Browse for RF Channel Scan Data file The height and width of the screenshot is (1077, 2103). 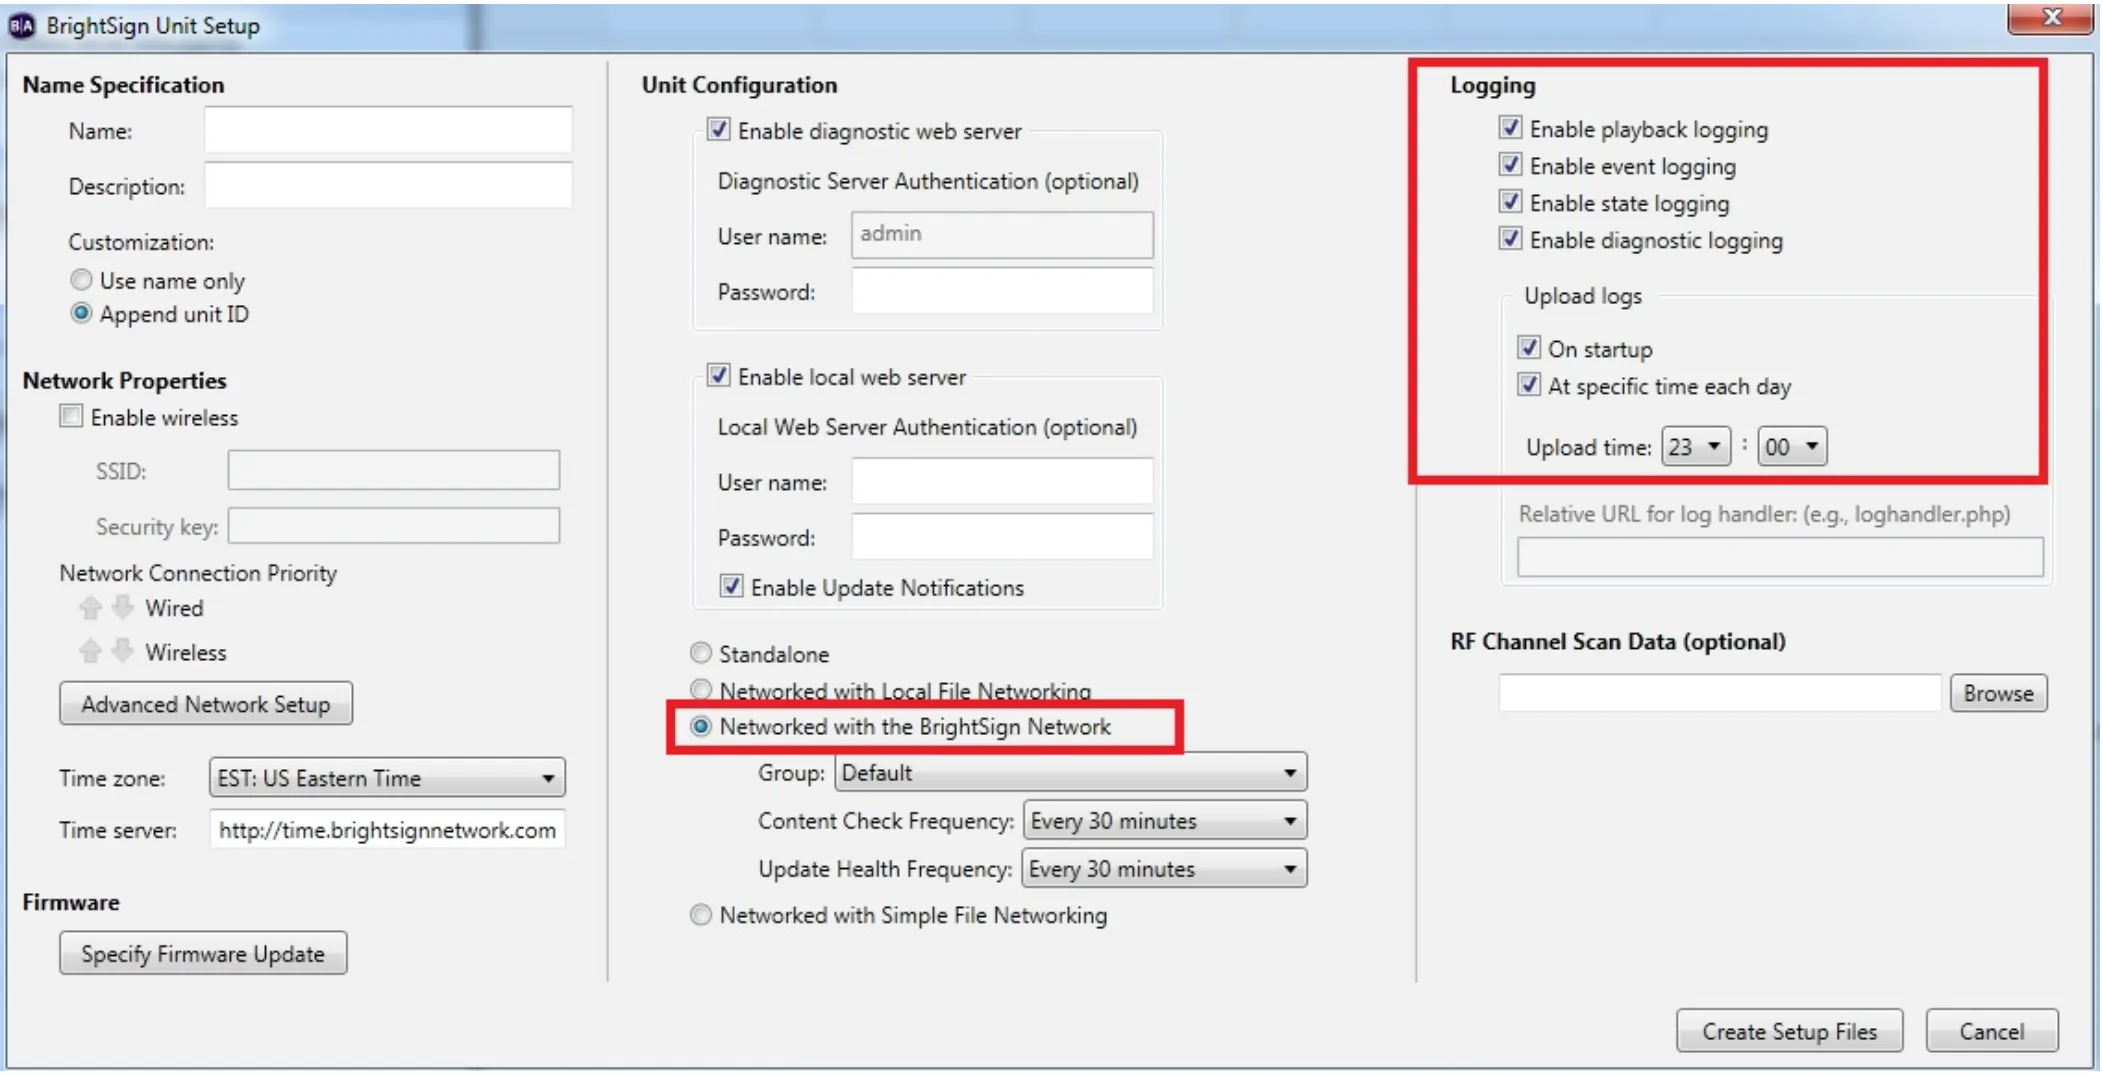[1998, 693]
